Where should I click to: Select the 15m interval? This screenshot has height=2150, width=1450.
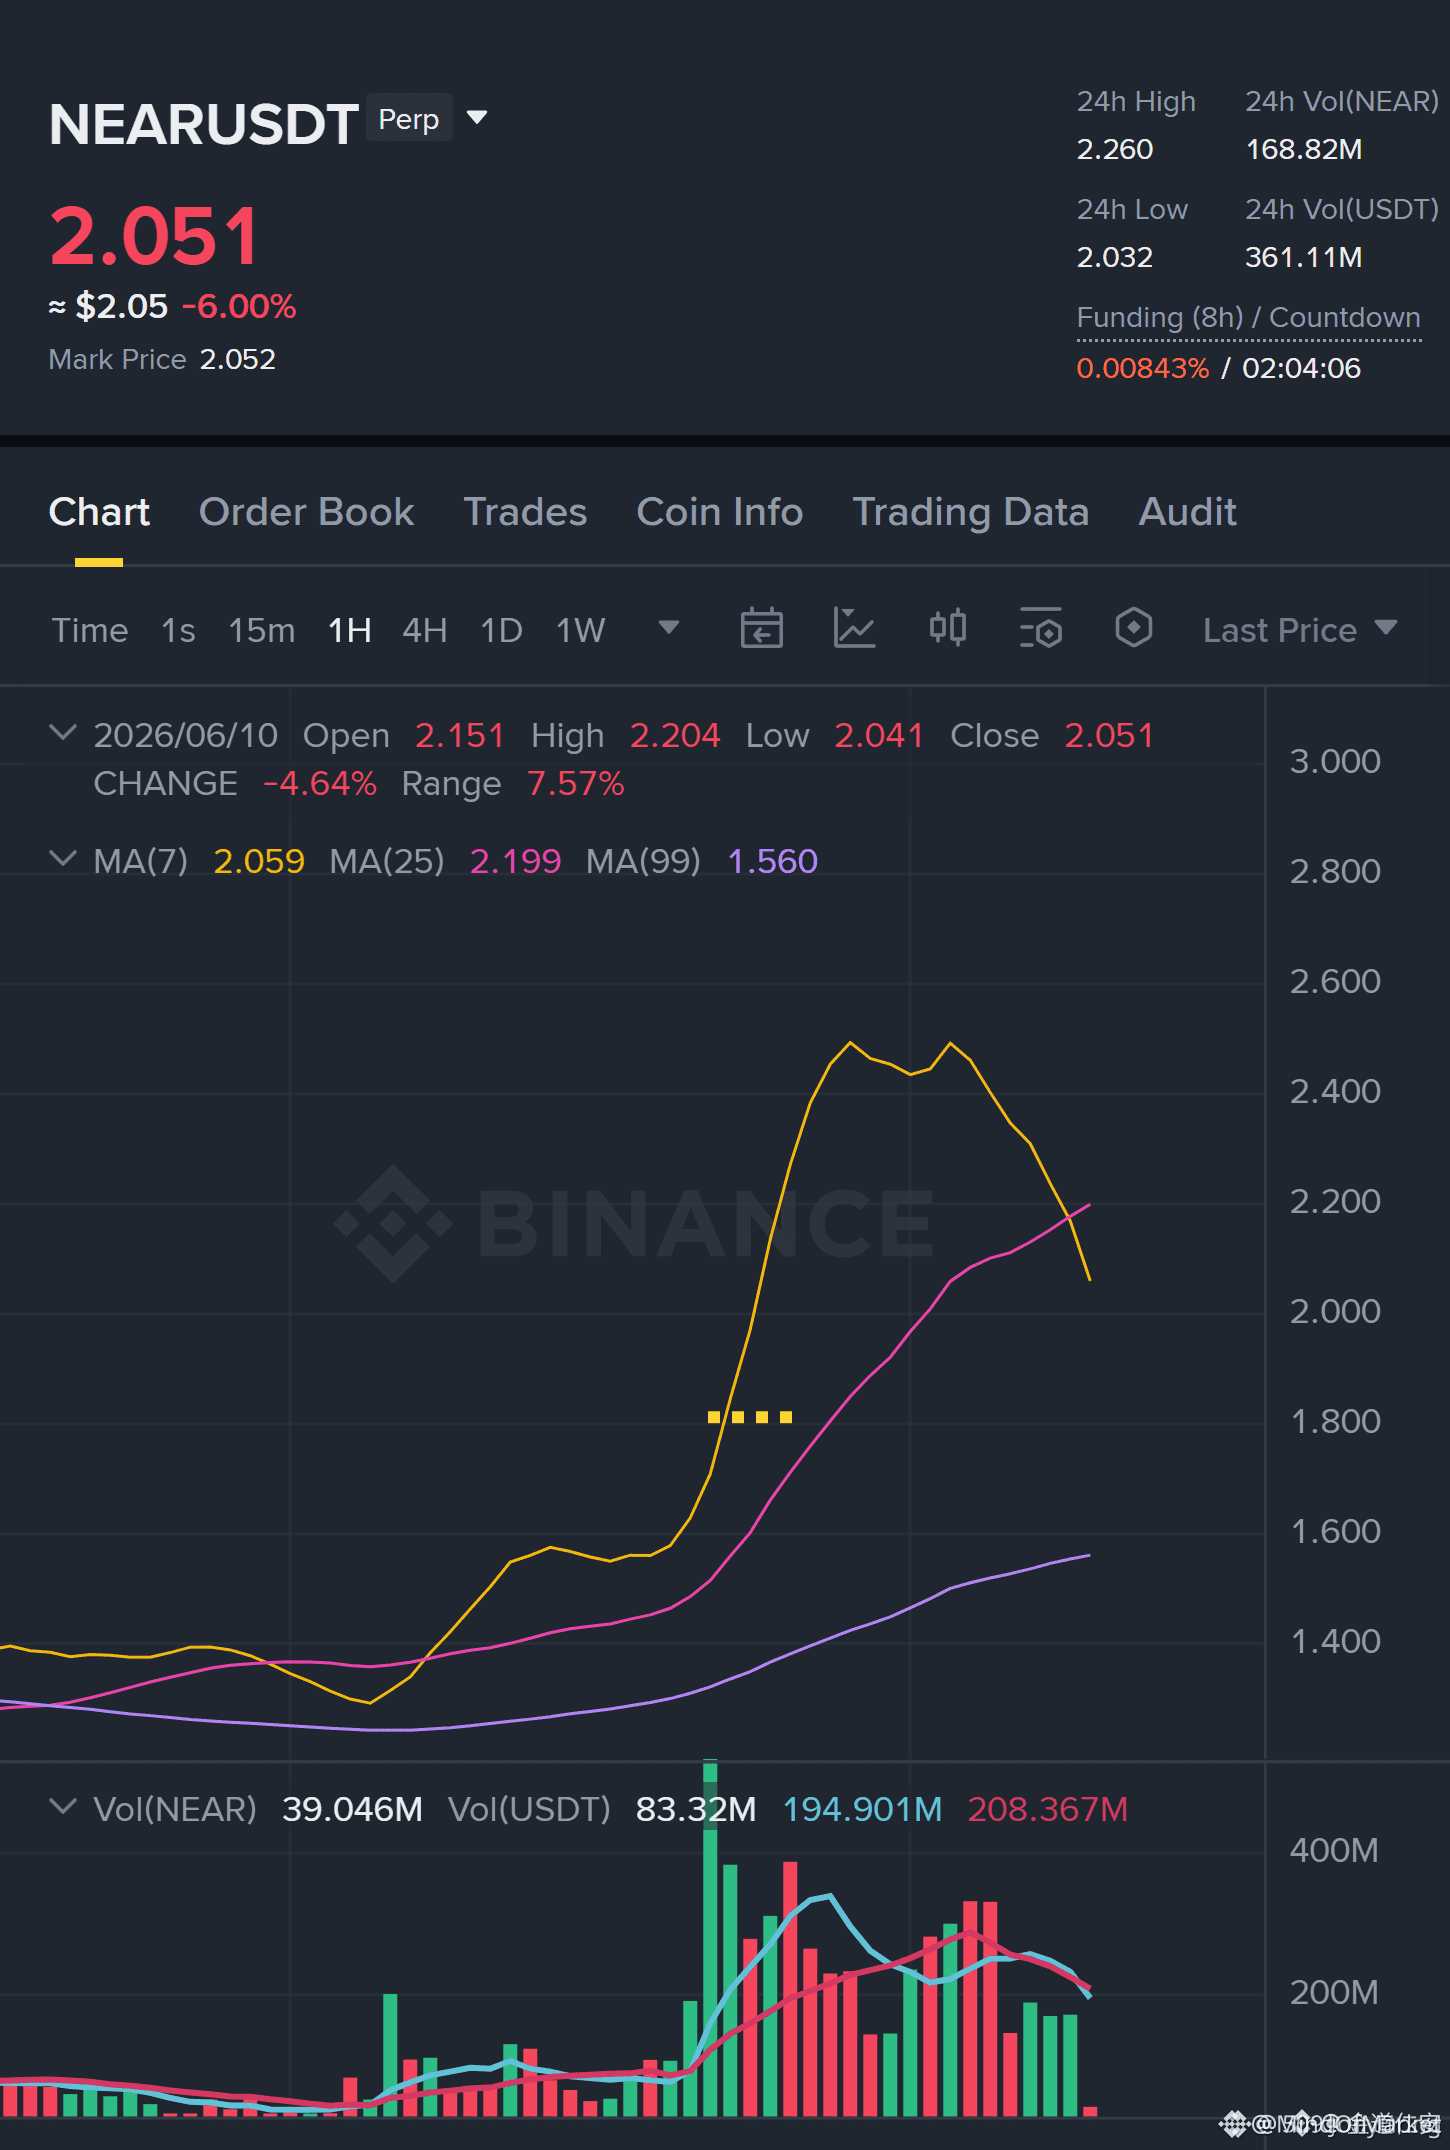(x=262, y=630)
